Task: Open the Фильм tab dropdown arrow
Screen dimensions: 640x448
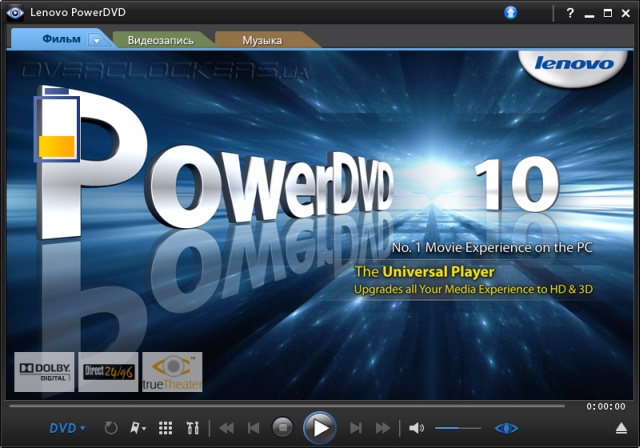Action: point(97,40)
